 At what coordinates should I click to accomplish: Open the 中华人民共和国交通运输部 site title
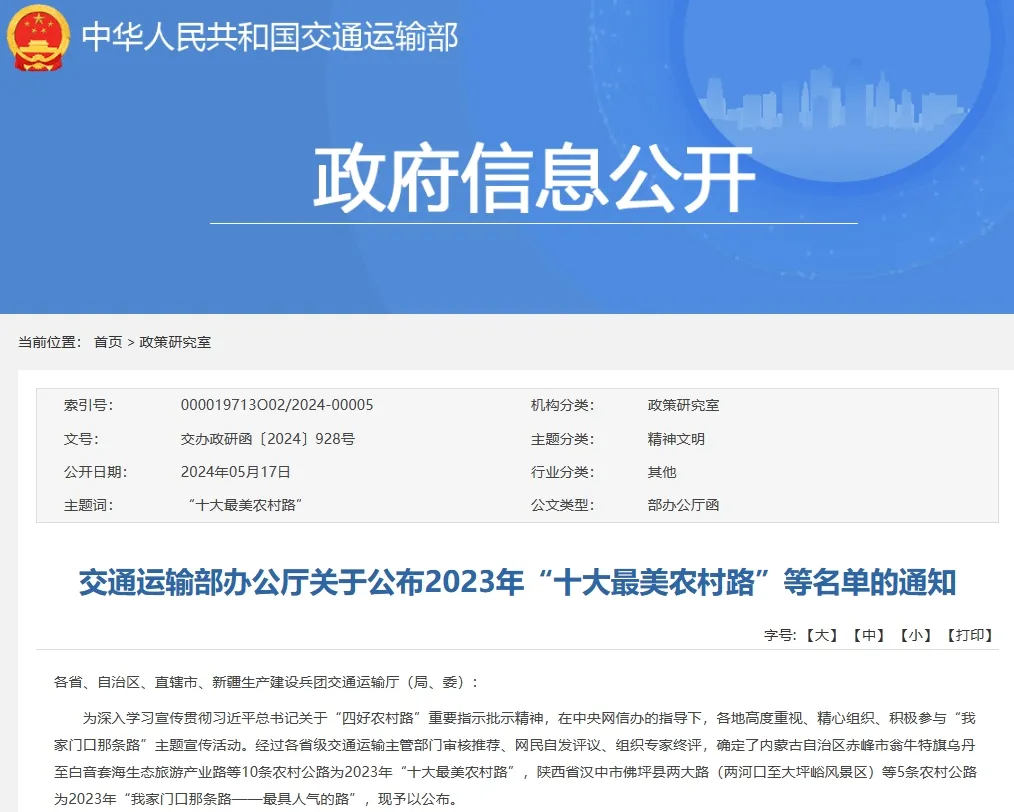coord(270,36)
